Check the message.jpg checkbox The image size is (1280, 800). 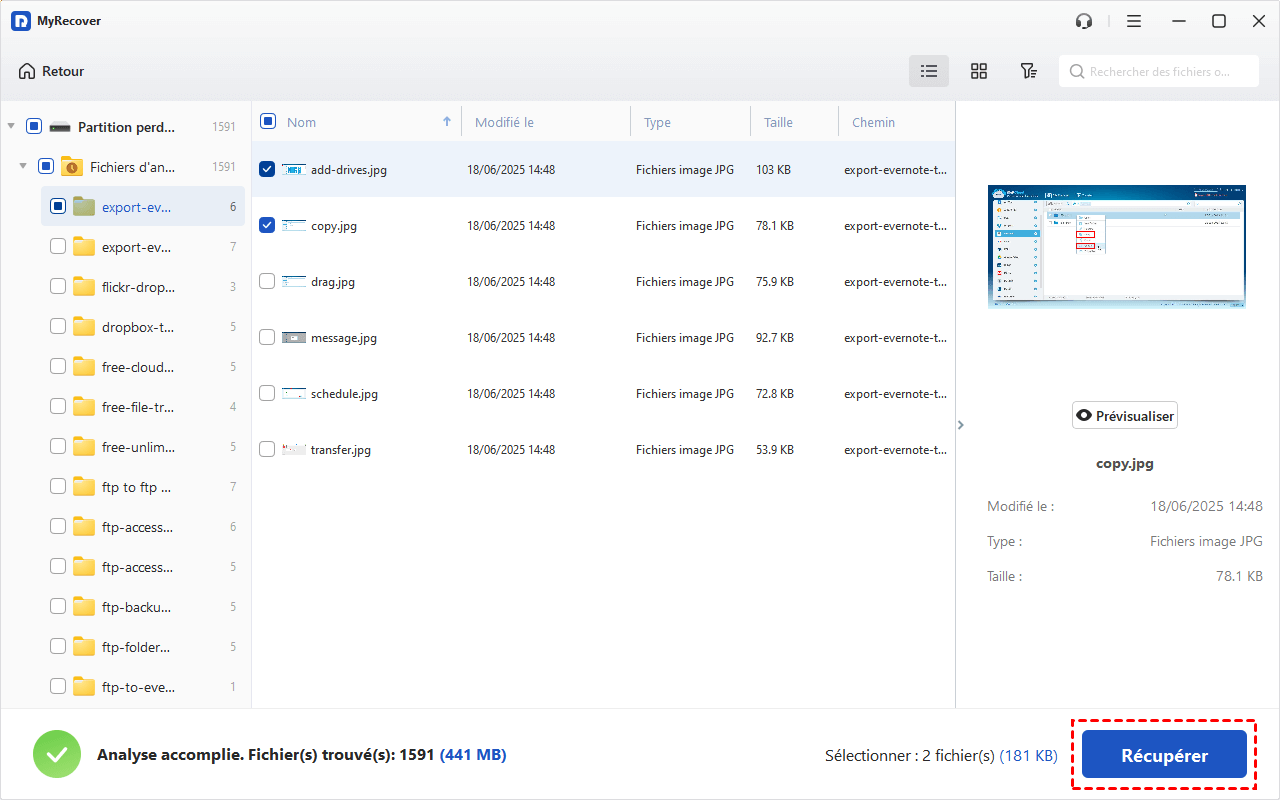click(267, 337)
